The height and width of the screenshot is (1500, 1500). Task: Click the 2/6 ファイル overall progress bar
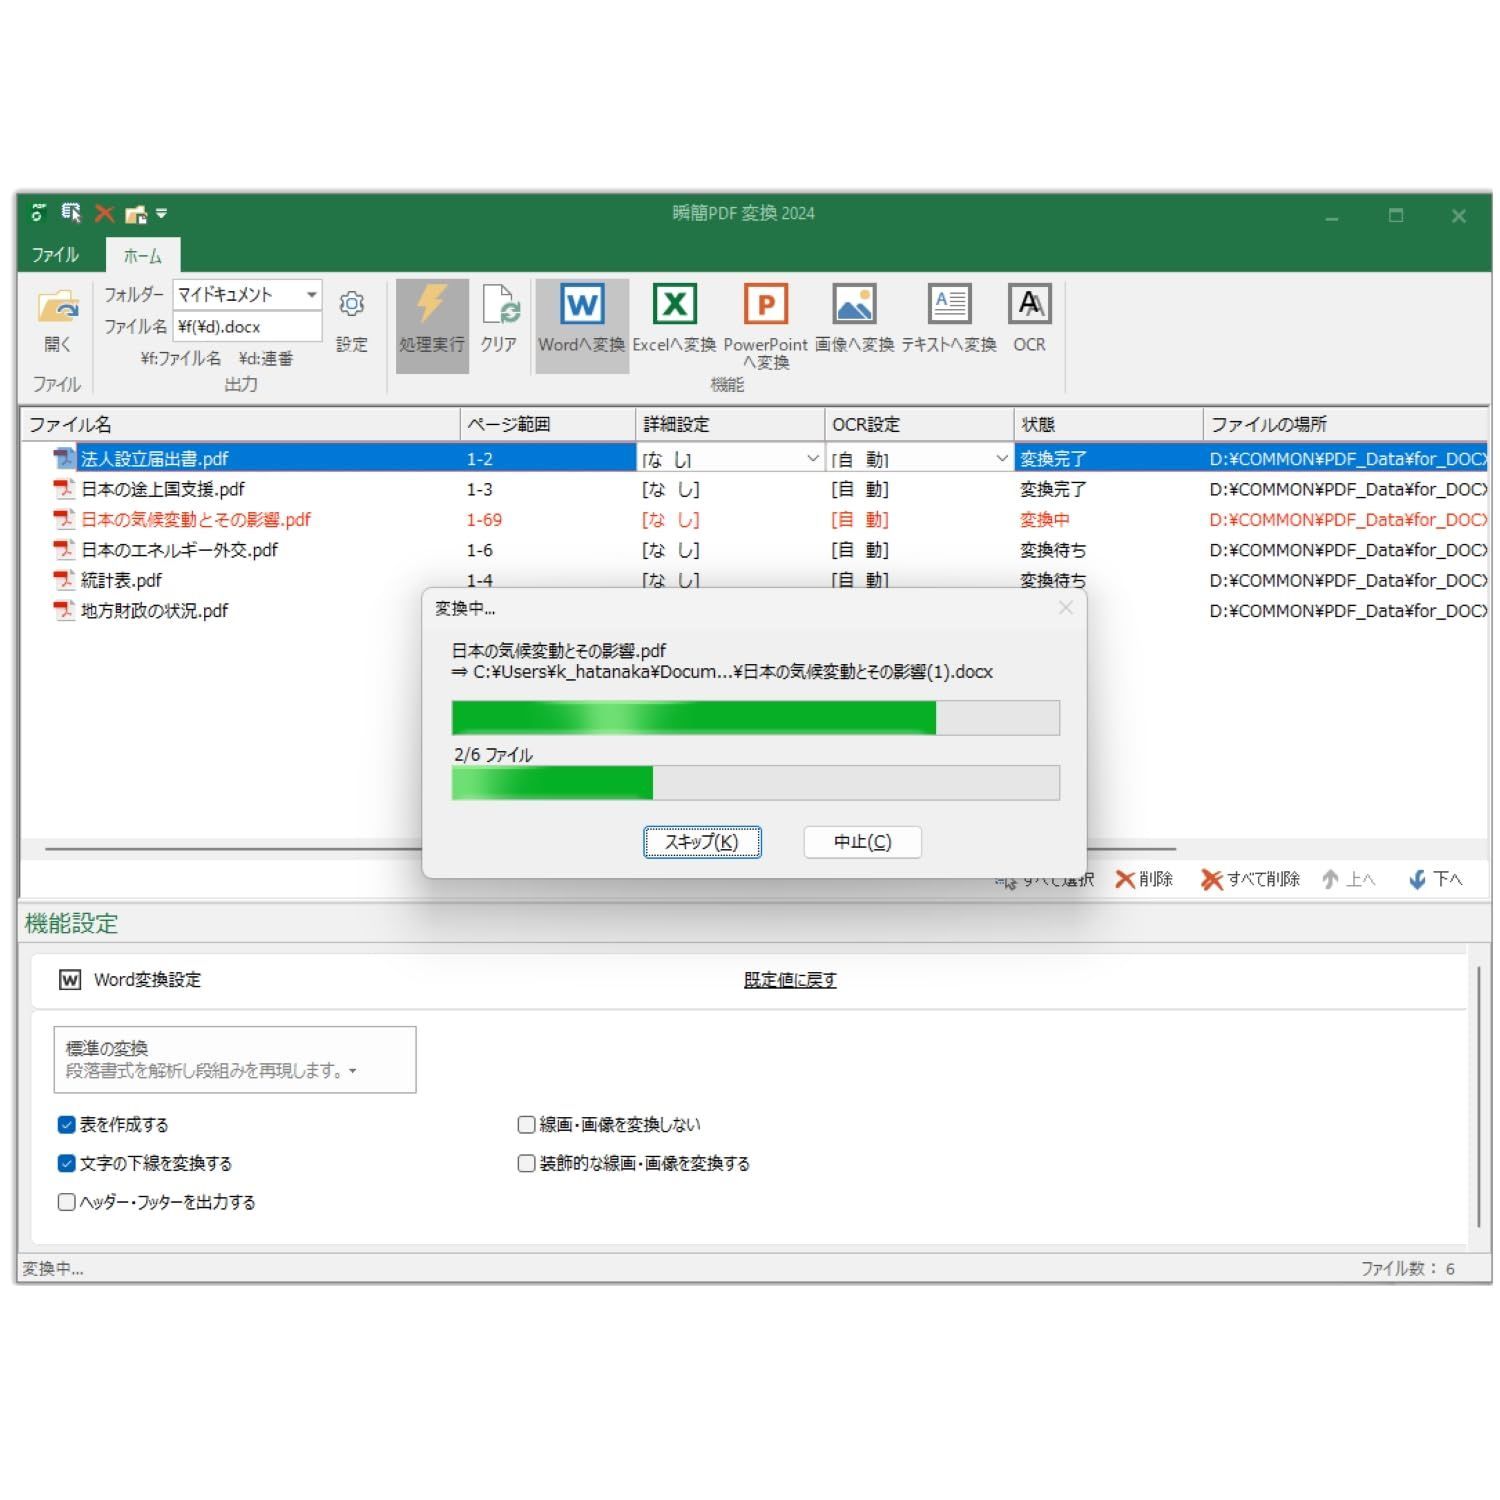coord(755,783)
